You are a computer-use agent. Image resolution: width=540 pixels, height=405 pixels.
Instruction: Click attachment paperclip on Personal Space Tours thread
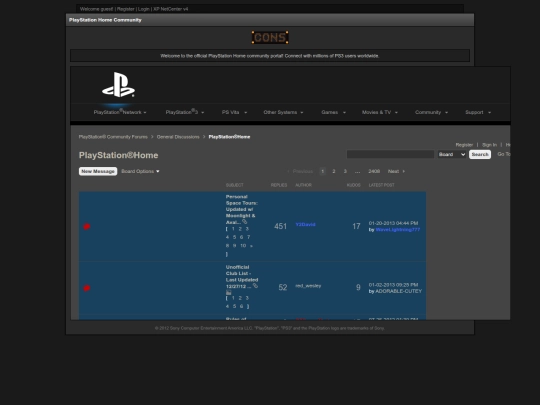pos(245,222)
